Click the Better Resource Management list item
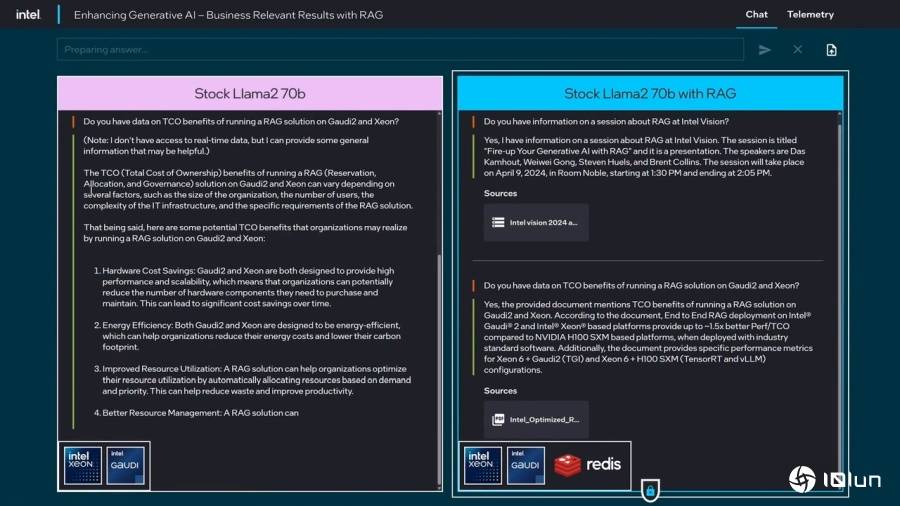The width and height of the screenshot is (900, 506). [196, 413]
